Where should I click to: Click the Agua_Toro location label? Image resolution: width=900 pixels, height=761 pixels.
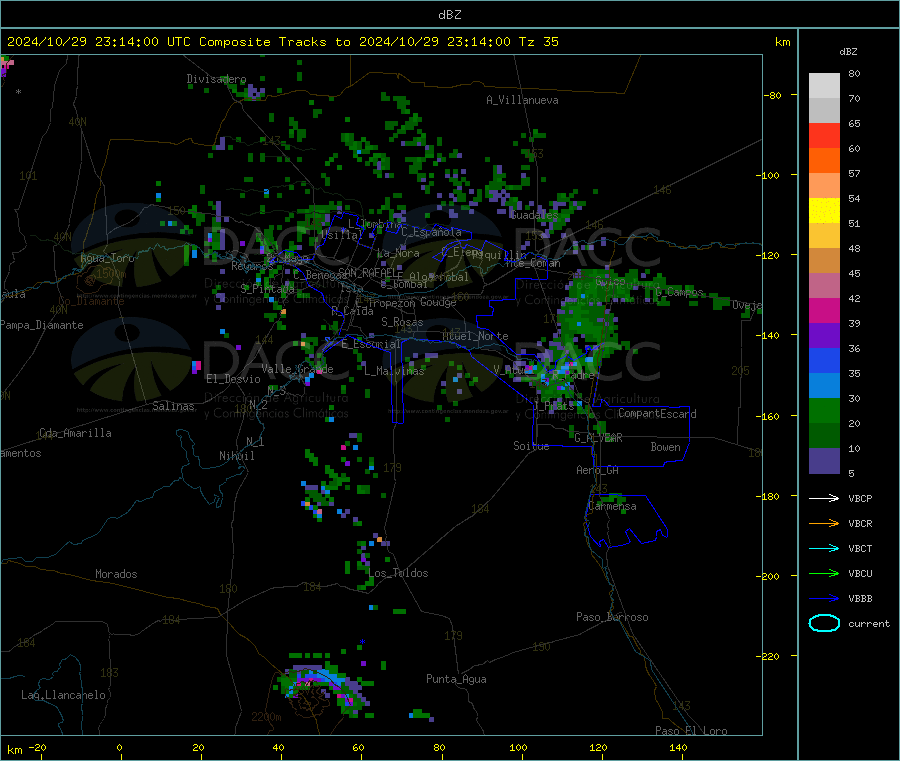107,258
